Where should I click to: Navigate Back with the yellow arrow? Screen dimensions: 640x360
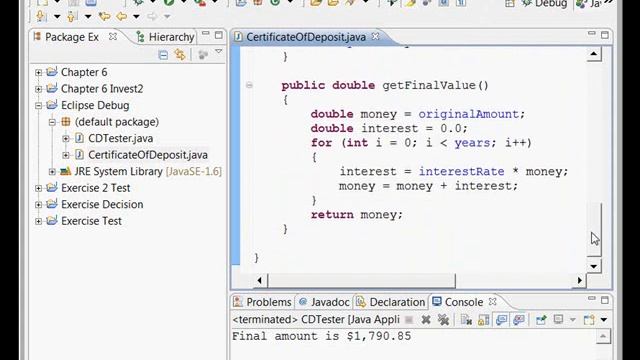(x=122, y=17)
